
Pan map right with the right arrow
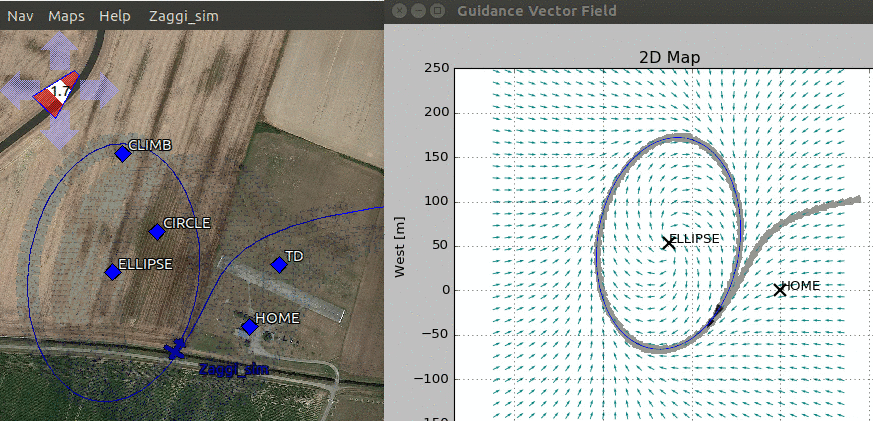click(99, 90)
